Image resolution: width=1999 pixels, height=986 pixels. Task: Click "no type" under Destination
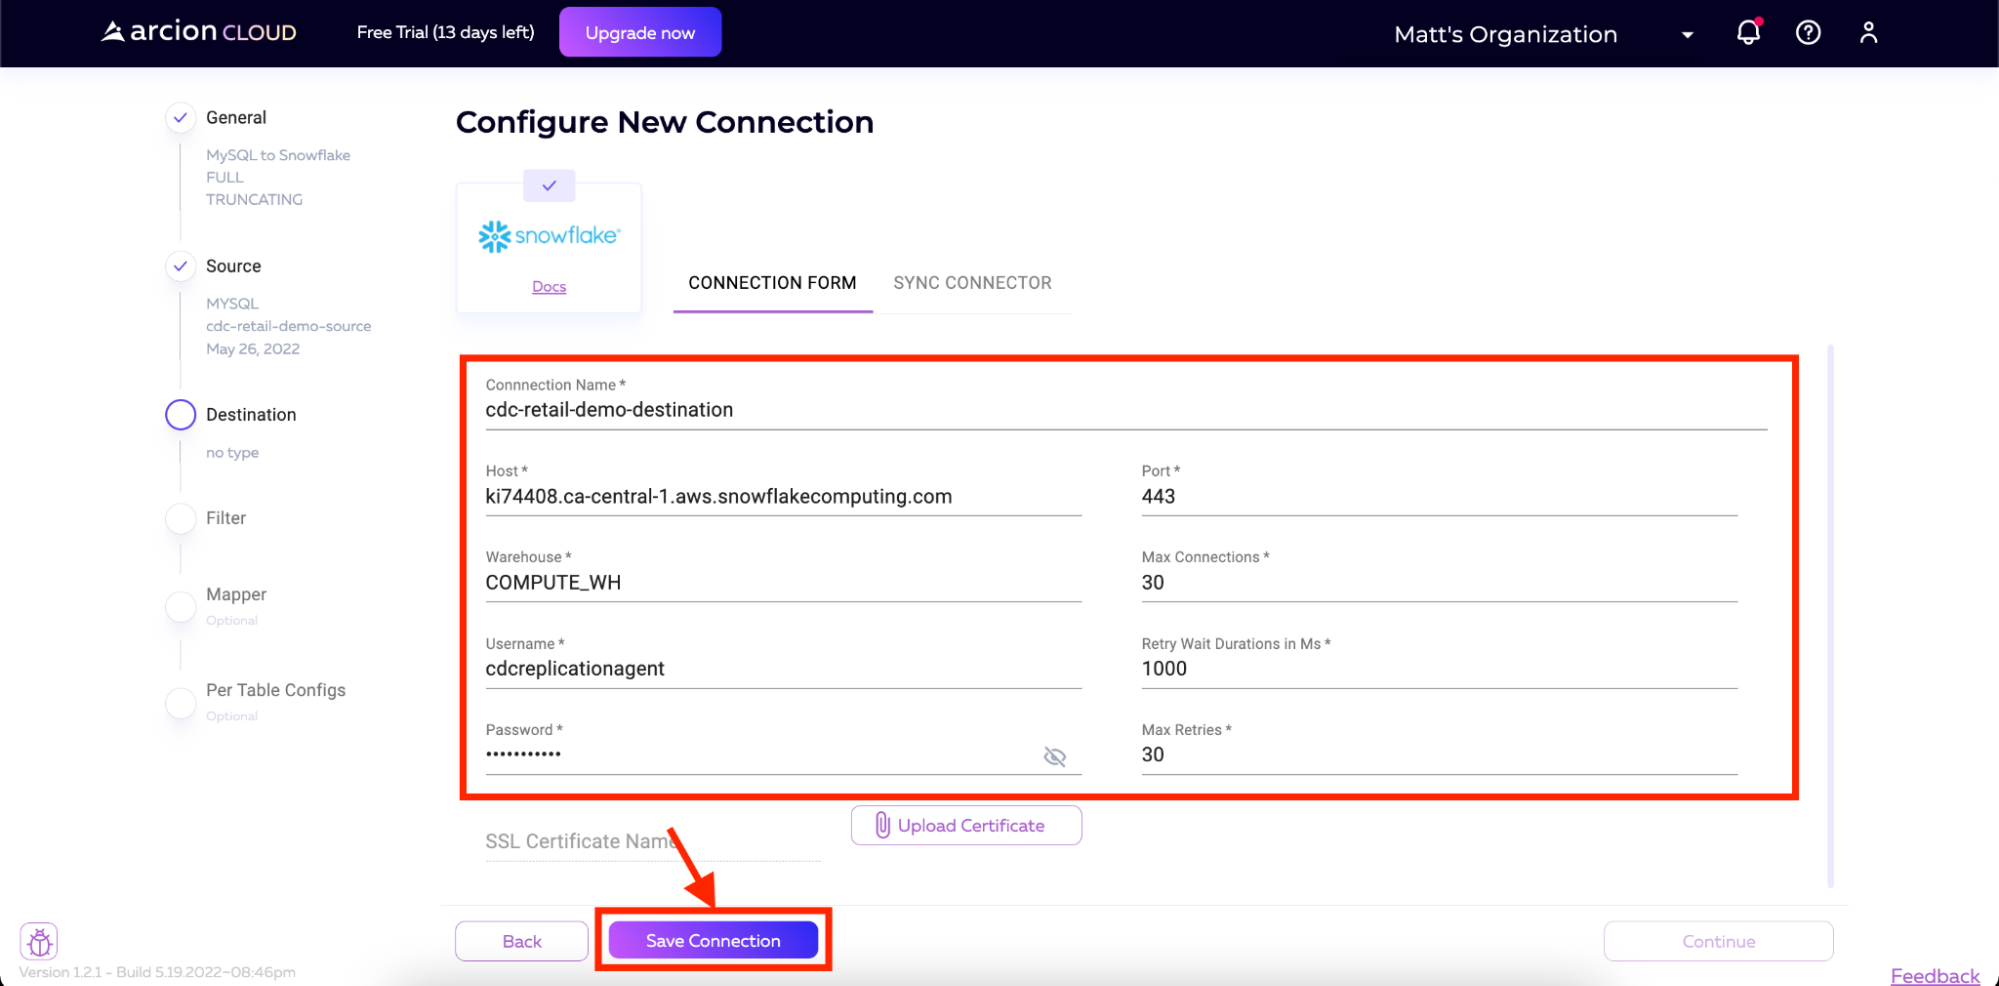pyautogui.click(x=232, y=453)
